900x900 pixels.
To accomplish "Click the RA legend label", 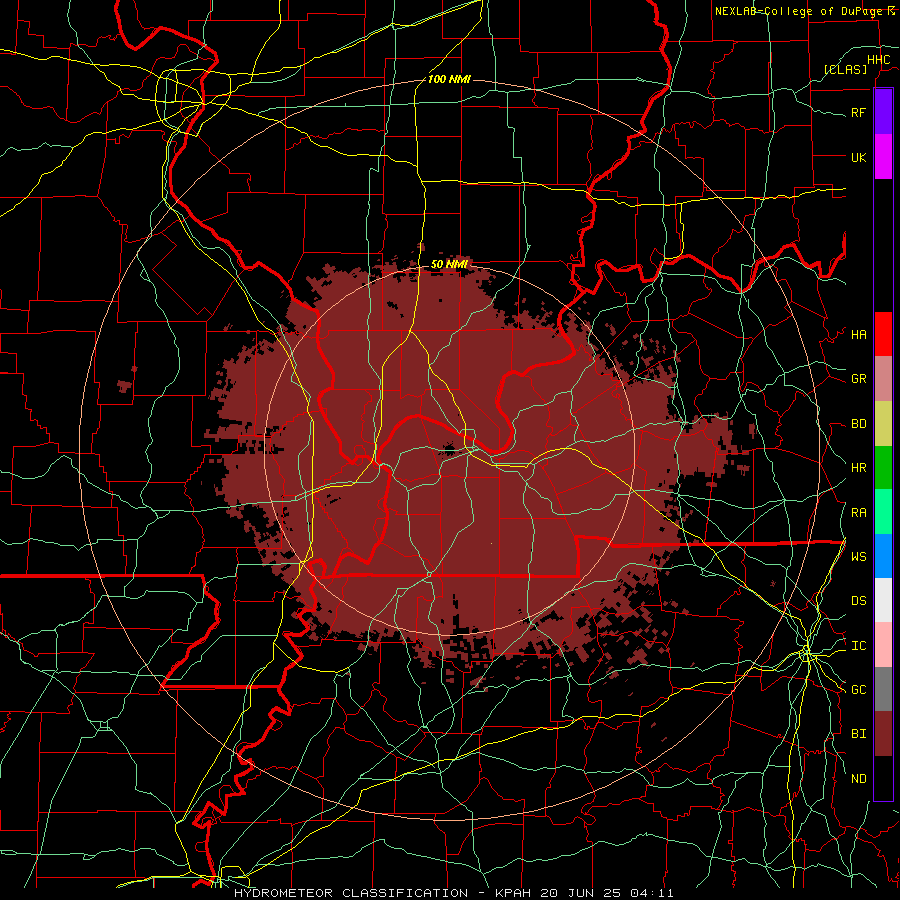I will [x=859, y=513].
